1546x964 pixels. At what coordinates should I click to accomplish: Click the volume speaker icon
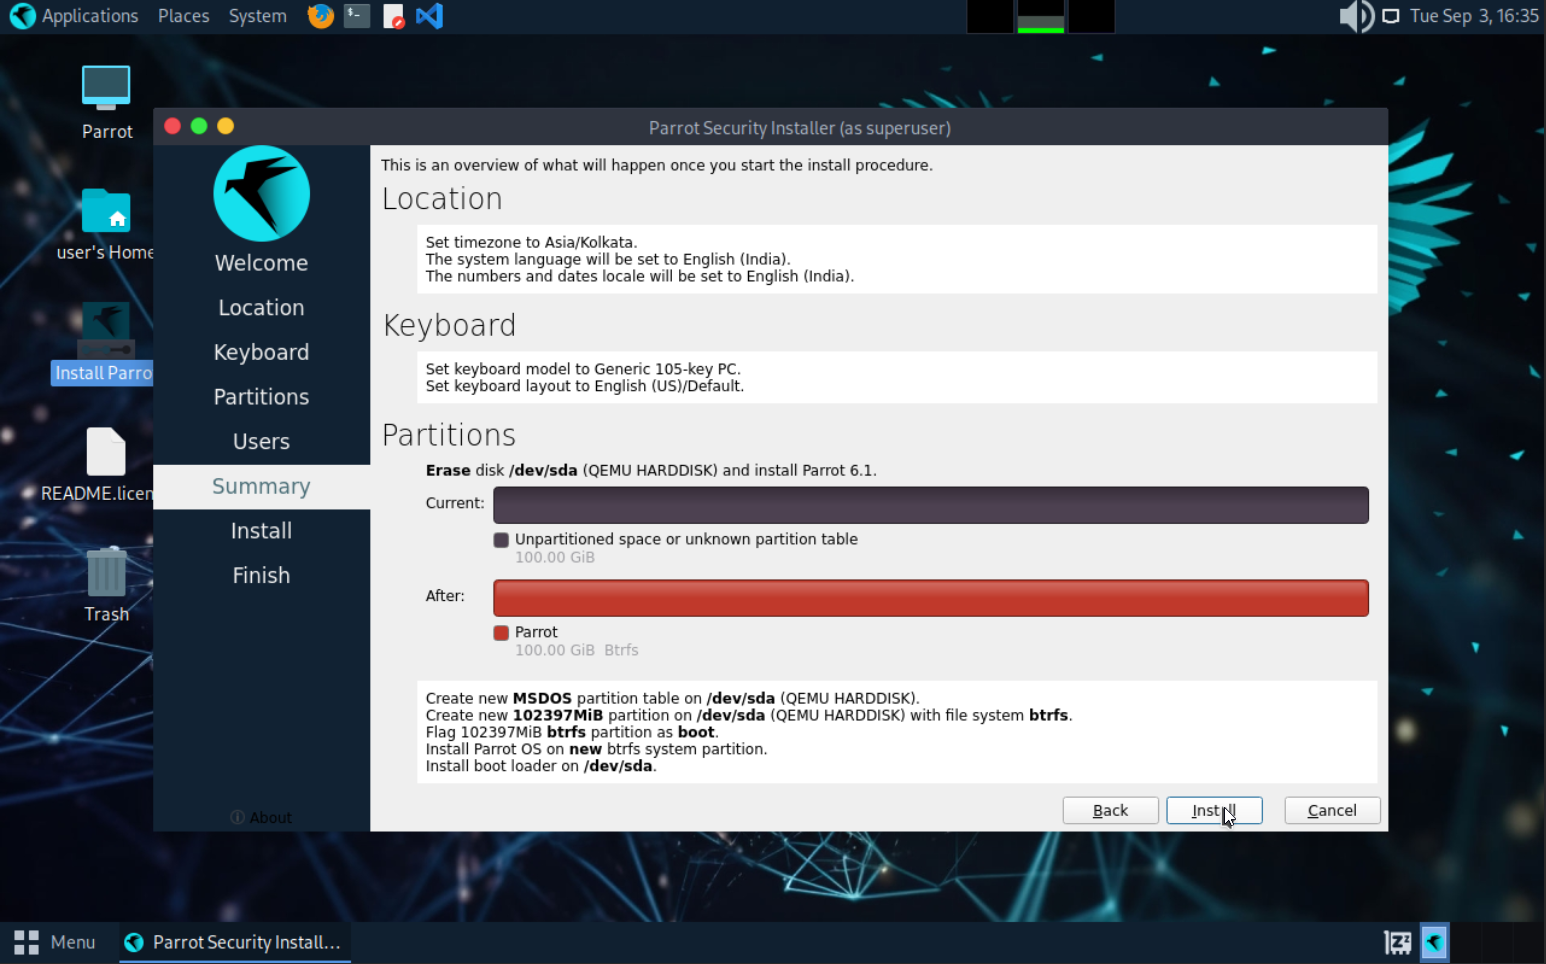[x=1356, y=16]
